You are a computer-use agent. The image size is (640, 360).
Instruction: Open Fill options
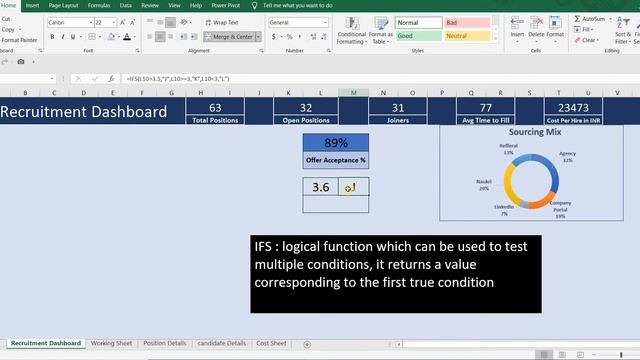[x=584, y=29]
